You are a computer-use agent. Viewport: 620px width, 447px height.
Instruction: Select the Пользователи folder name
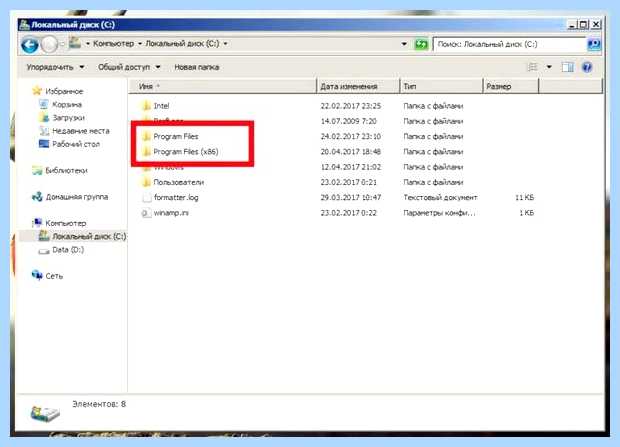(179, 182)
